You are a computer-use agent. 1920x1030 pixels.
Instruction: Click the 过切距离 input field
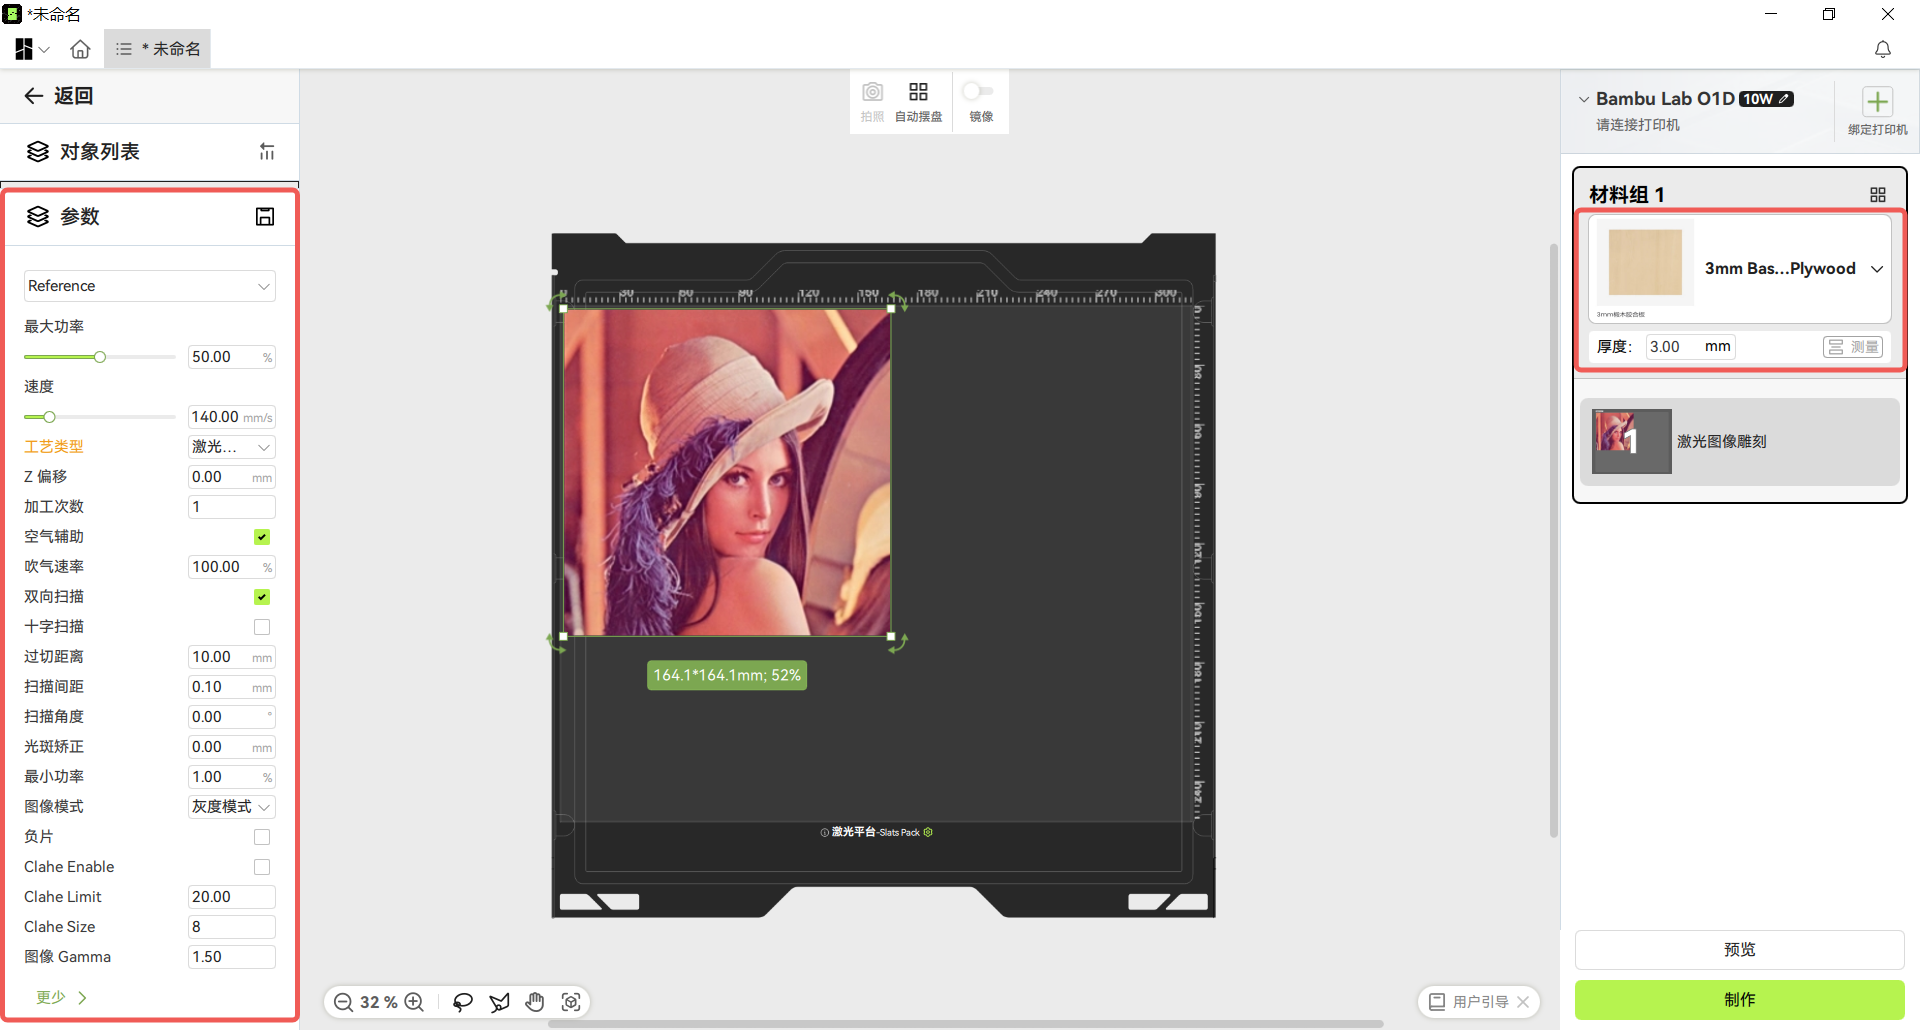tap(232, 657)
